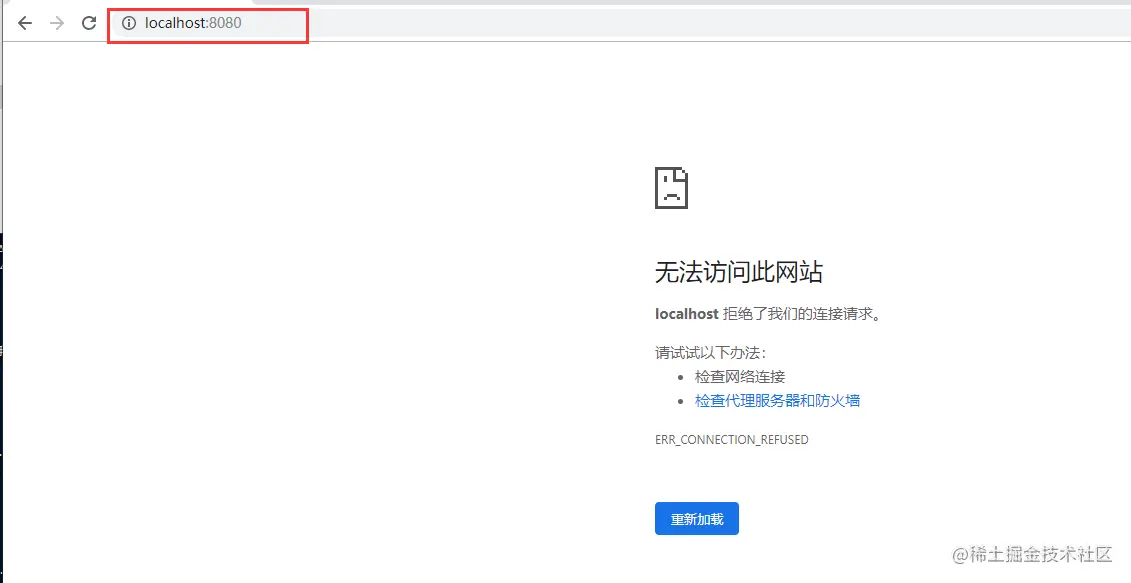The width and height of the screenshot is (1131, 583).
Task: Select the 无法访问此网站 heading text
Action: pos(739,273)
